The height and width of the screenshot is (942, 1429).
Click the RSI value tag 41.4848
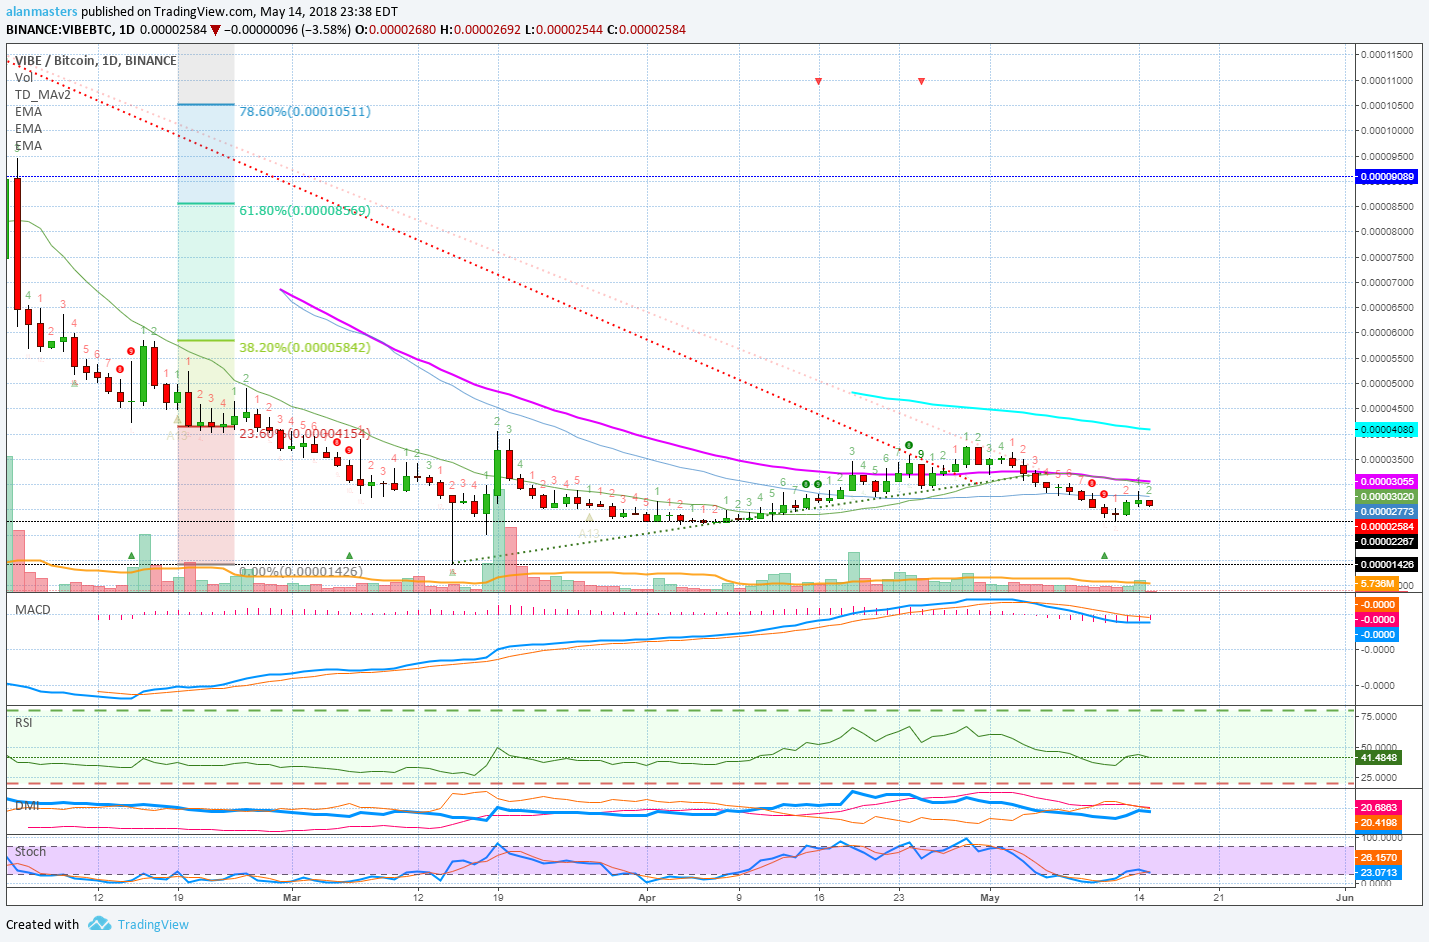pos(1378,758)
